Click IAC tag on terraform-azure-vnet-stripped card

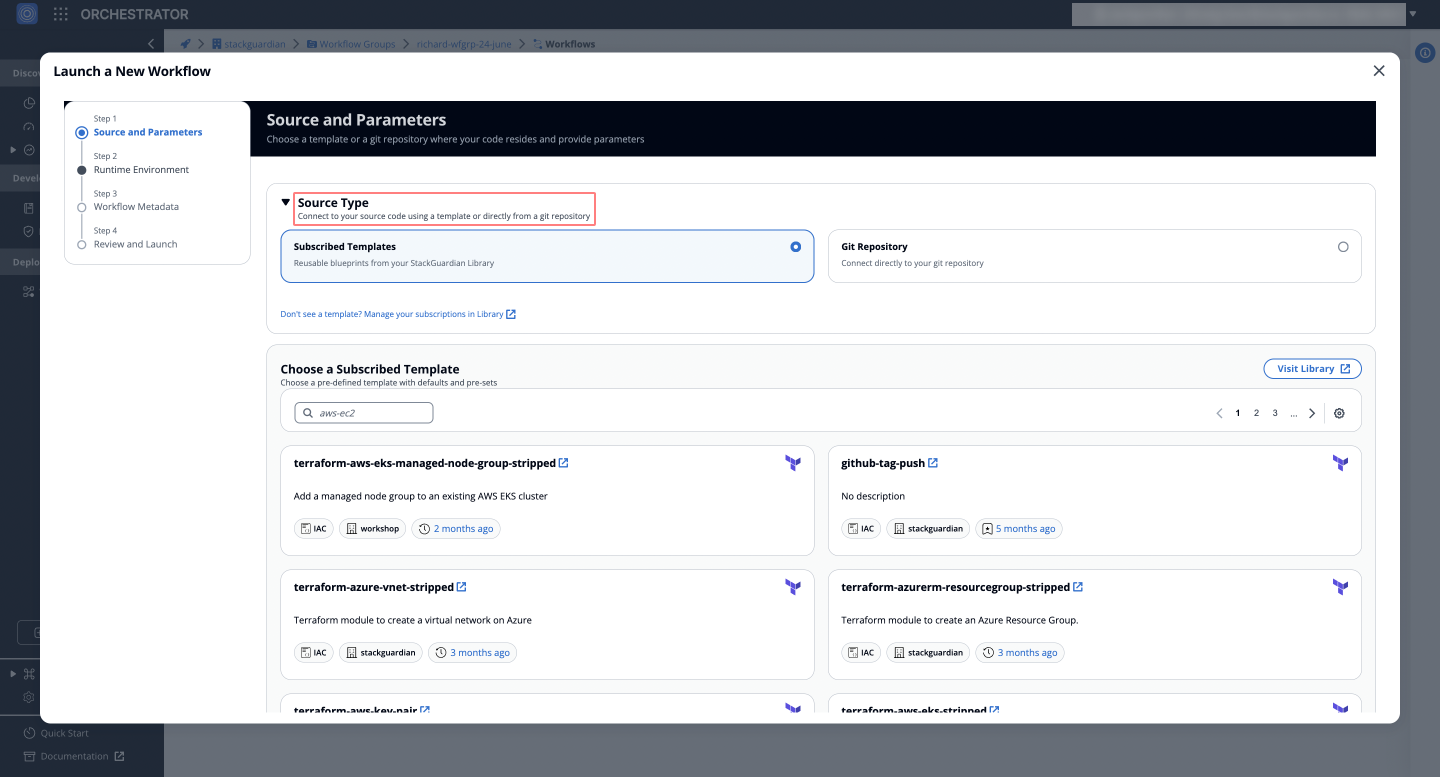pos(313,653)
